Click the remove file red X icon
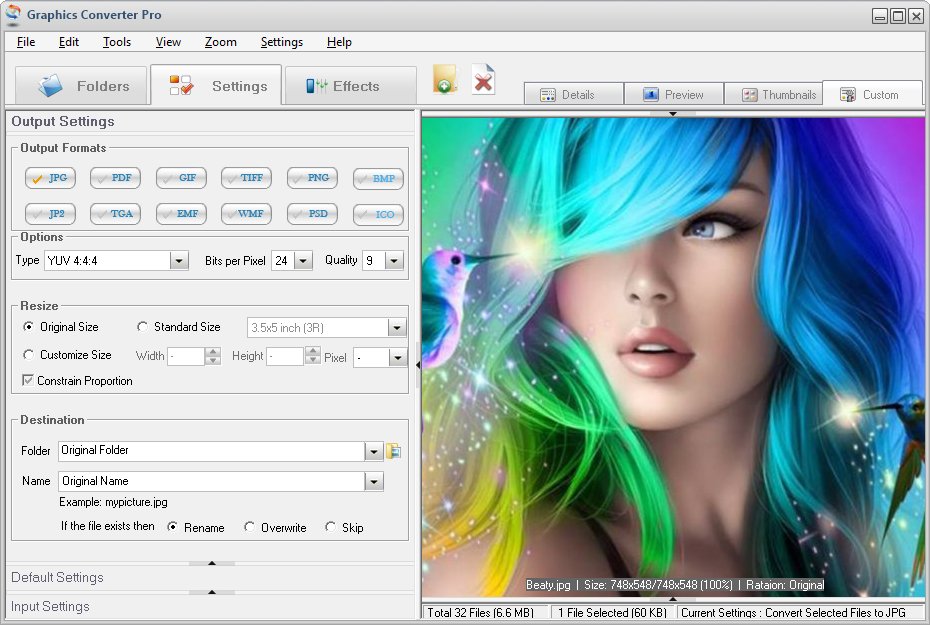 coord(484,80)
